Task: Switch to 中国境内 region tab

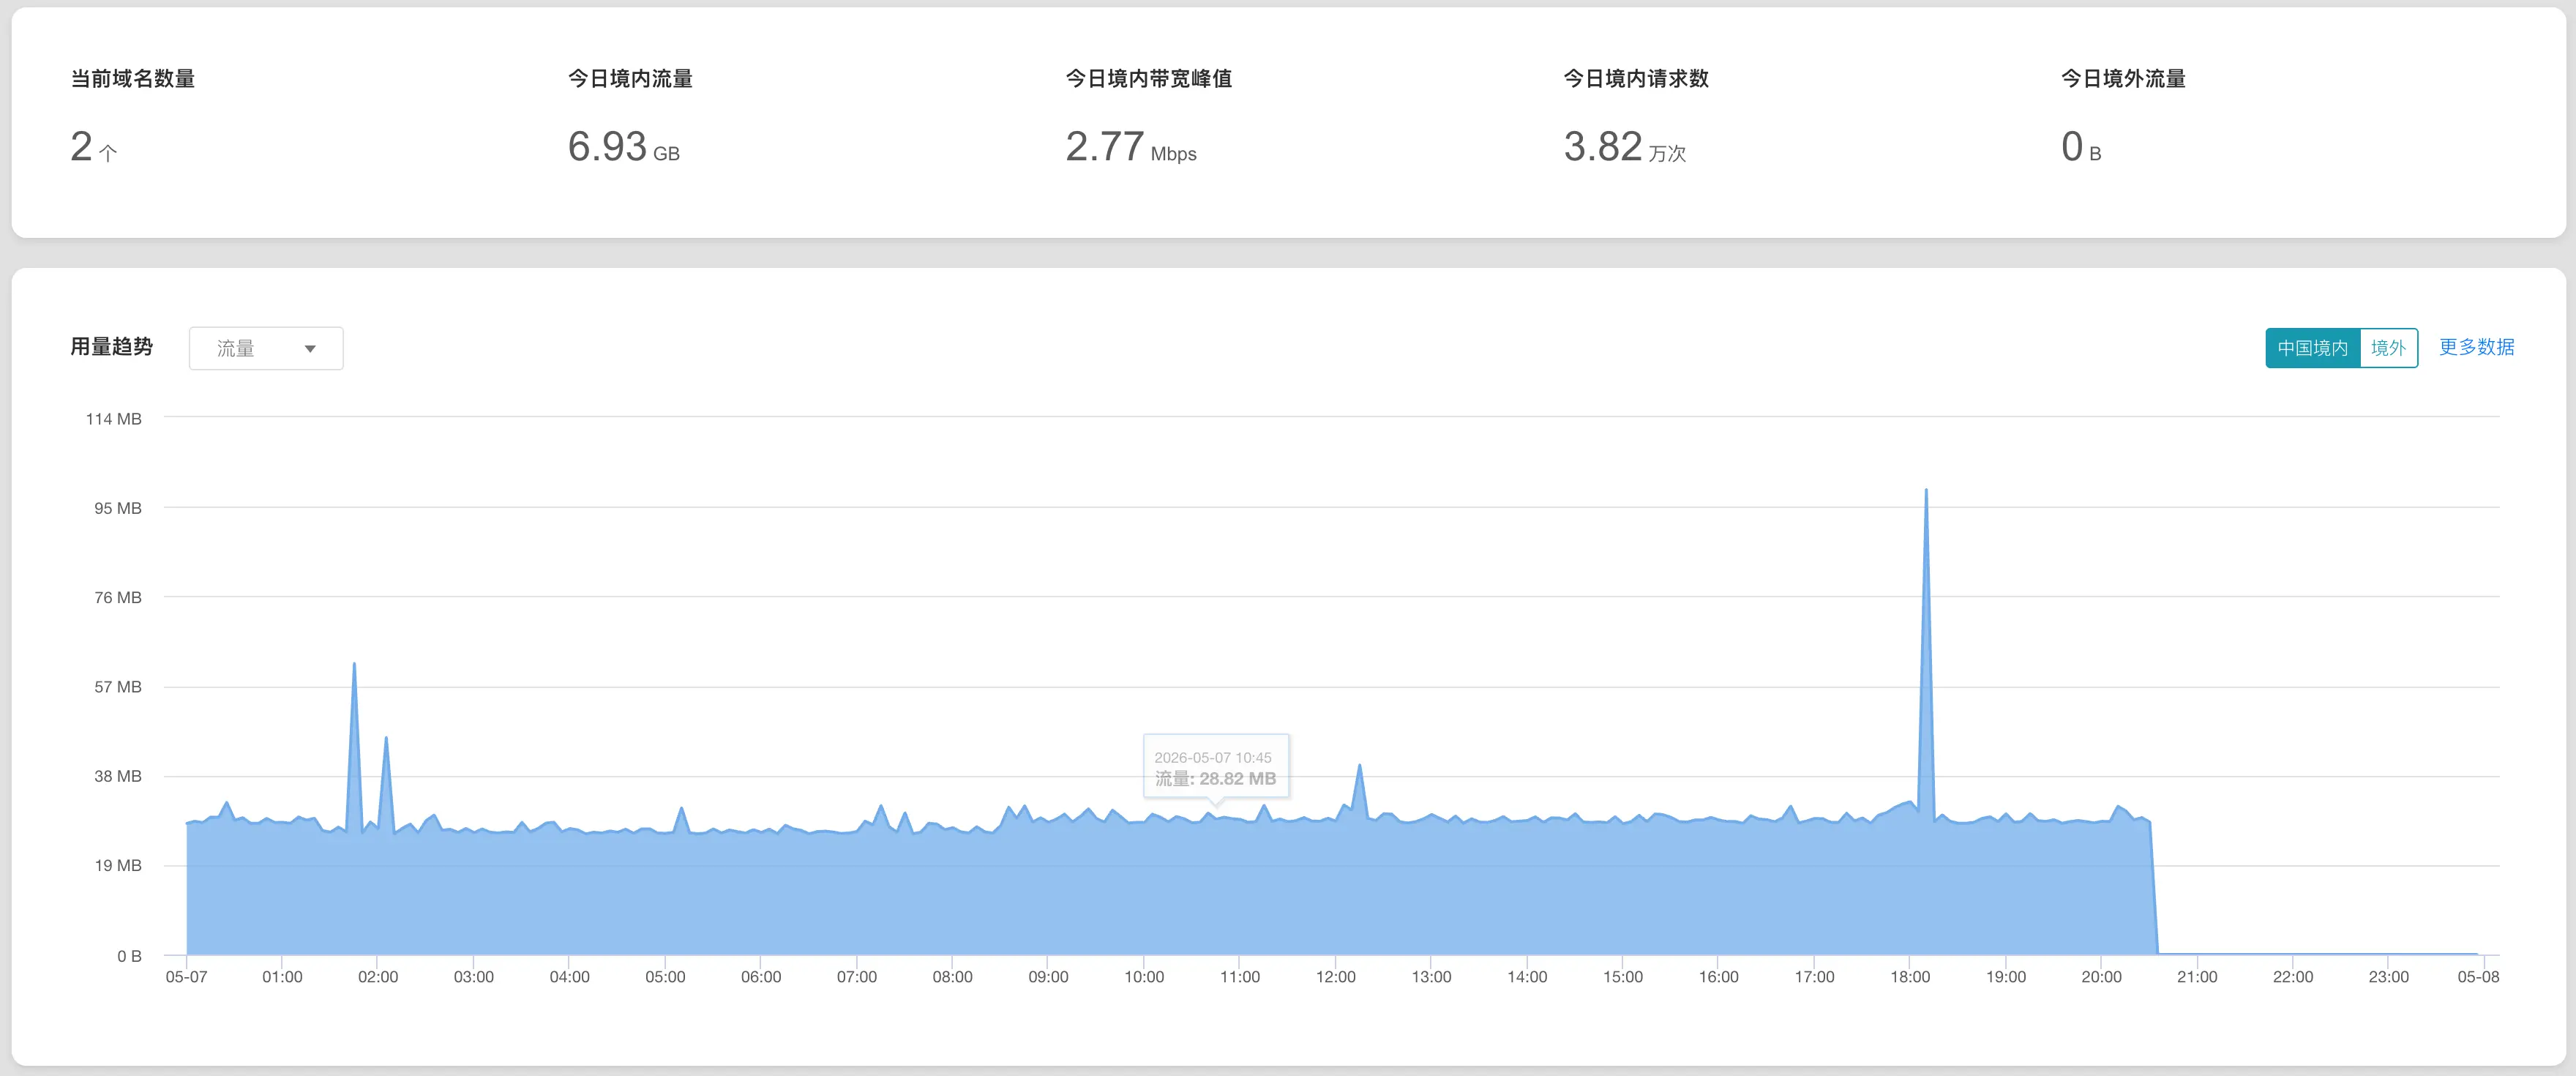Action: tap(2312, 348)
